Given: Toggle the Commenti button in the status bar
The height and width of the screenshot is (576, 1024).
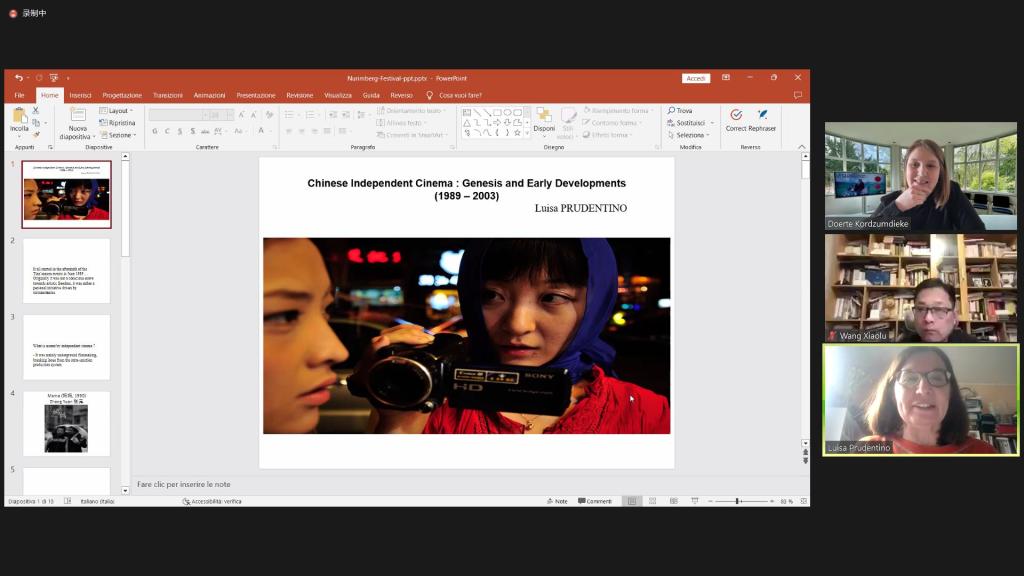Looking at the screenshot, I should pyautogui.click(x=595, y=502).
